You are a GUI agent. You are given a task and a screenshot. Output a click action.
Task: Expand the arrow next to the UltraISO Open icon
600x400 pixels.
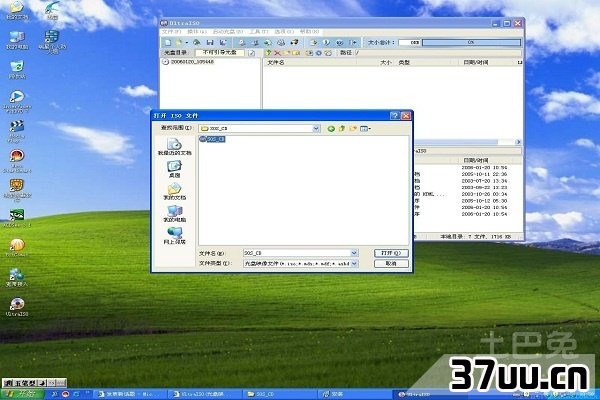[187, 42]
